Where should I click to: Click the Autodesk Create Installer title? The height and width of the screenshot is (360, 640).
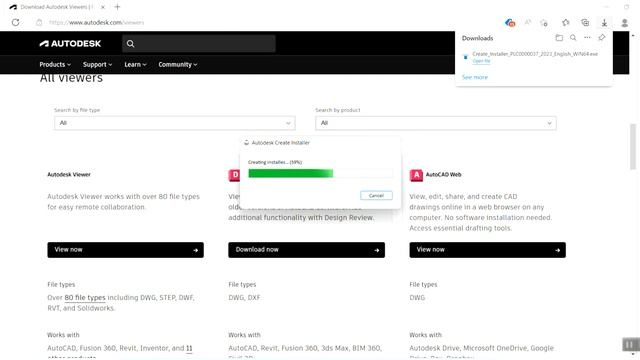280,143
